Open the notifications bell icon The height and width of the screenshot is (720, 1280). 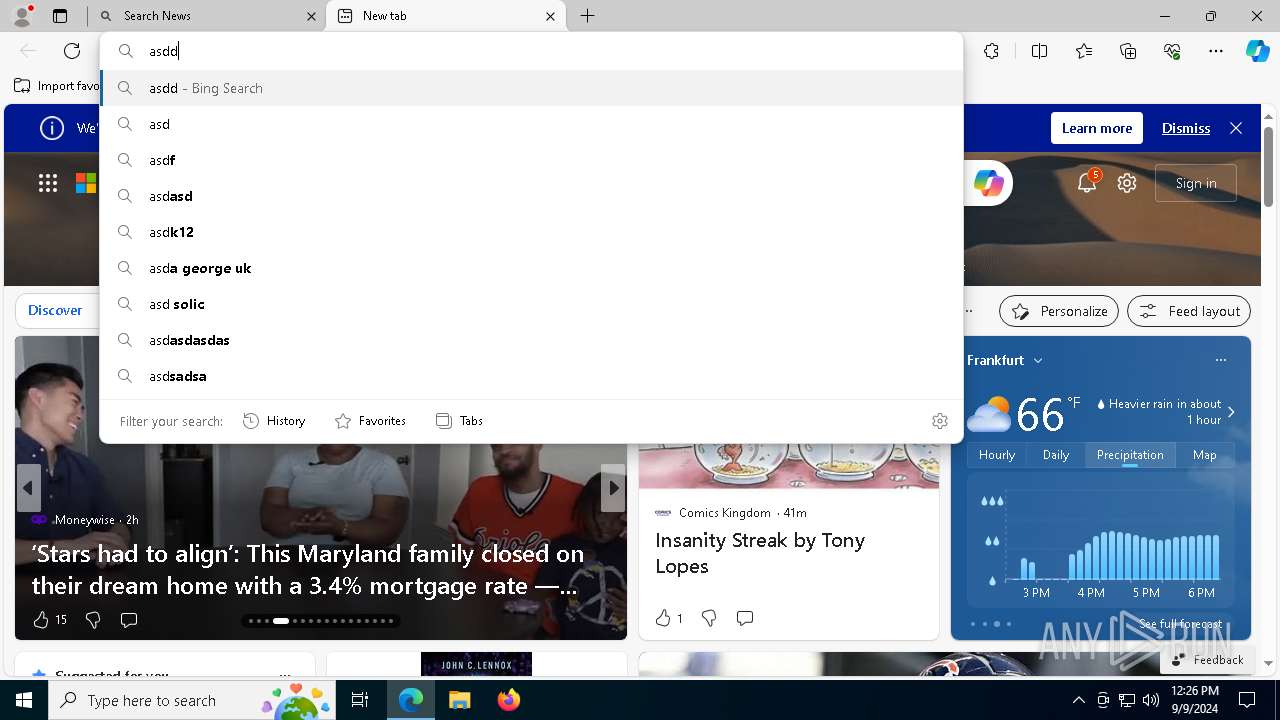tap(1087, 183)
